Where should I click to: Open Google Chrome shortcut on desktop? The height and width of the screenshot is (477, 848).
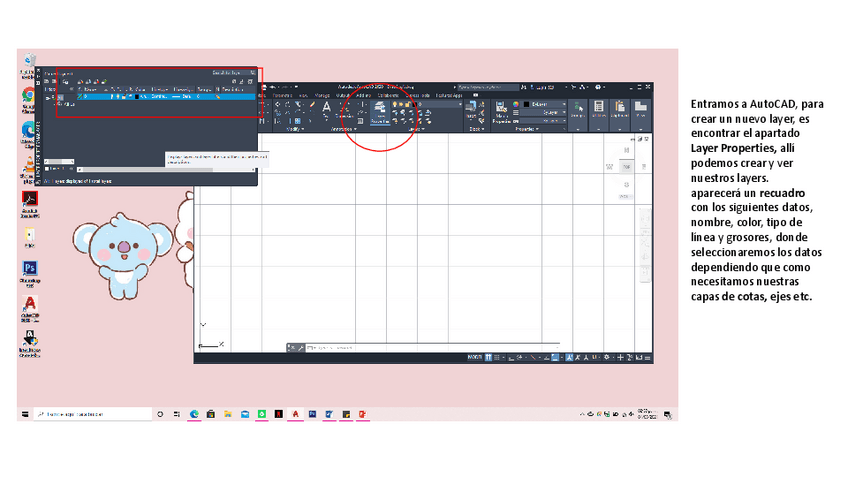[x=28, y=100]
